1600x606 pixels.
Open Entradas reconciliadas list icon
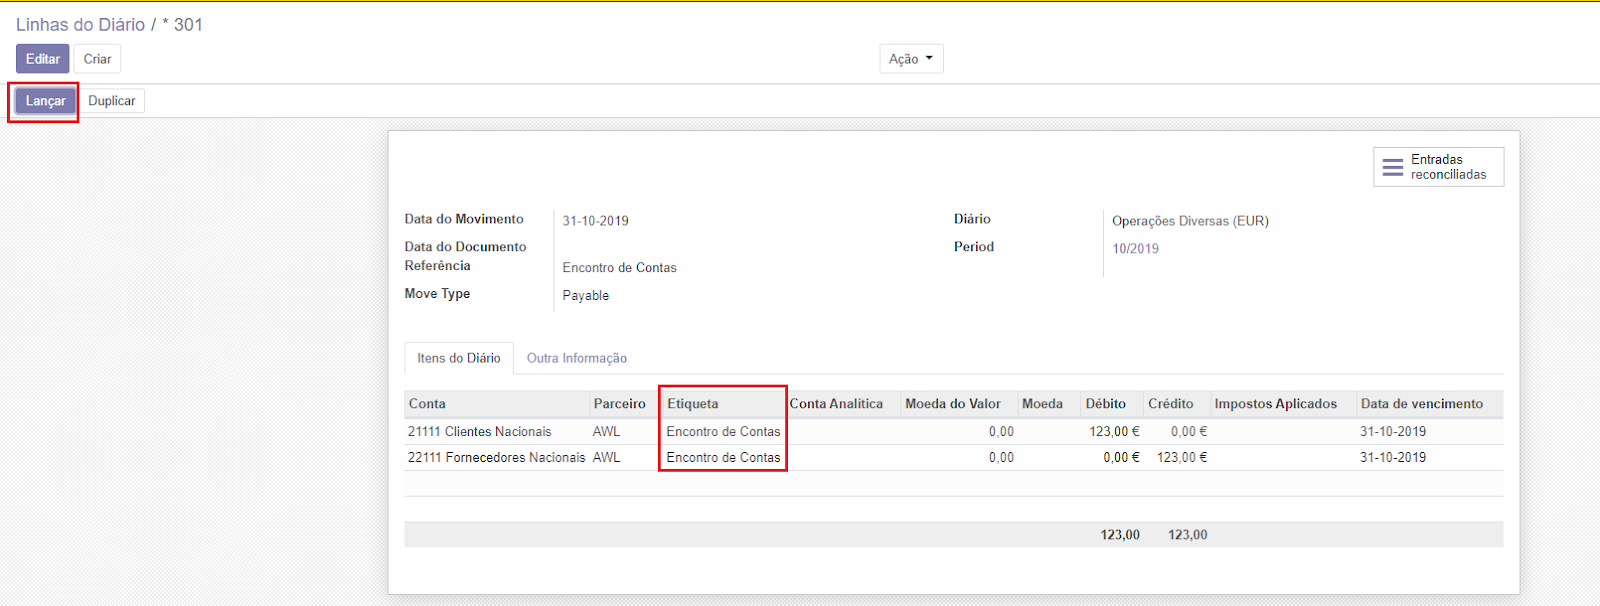[1393, 167]
